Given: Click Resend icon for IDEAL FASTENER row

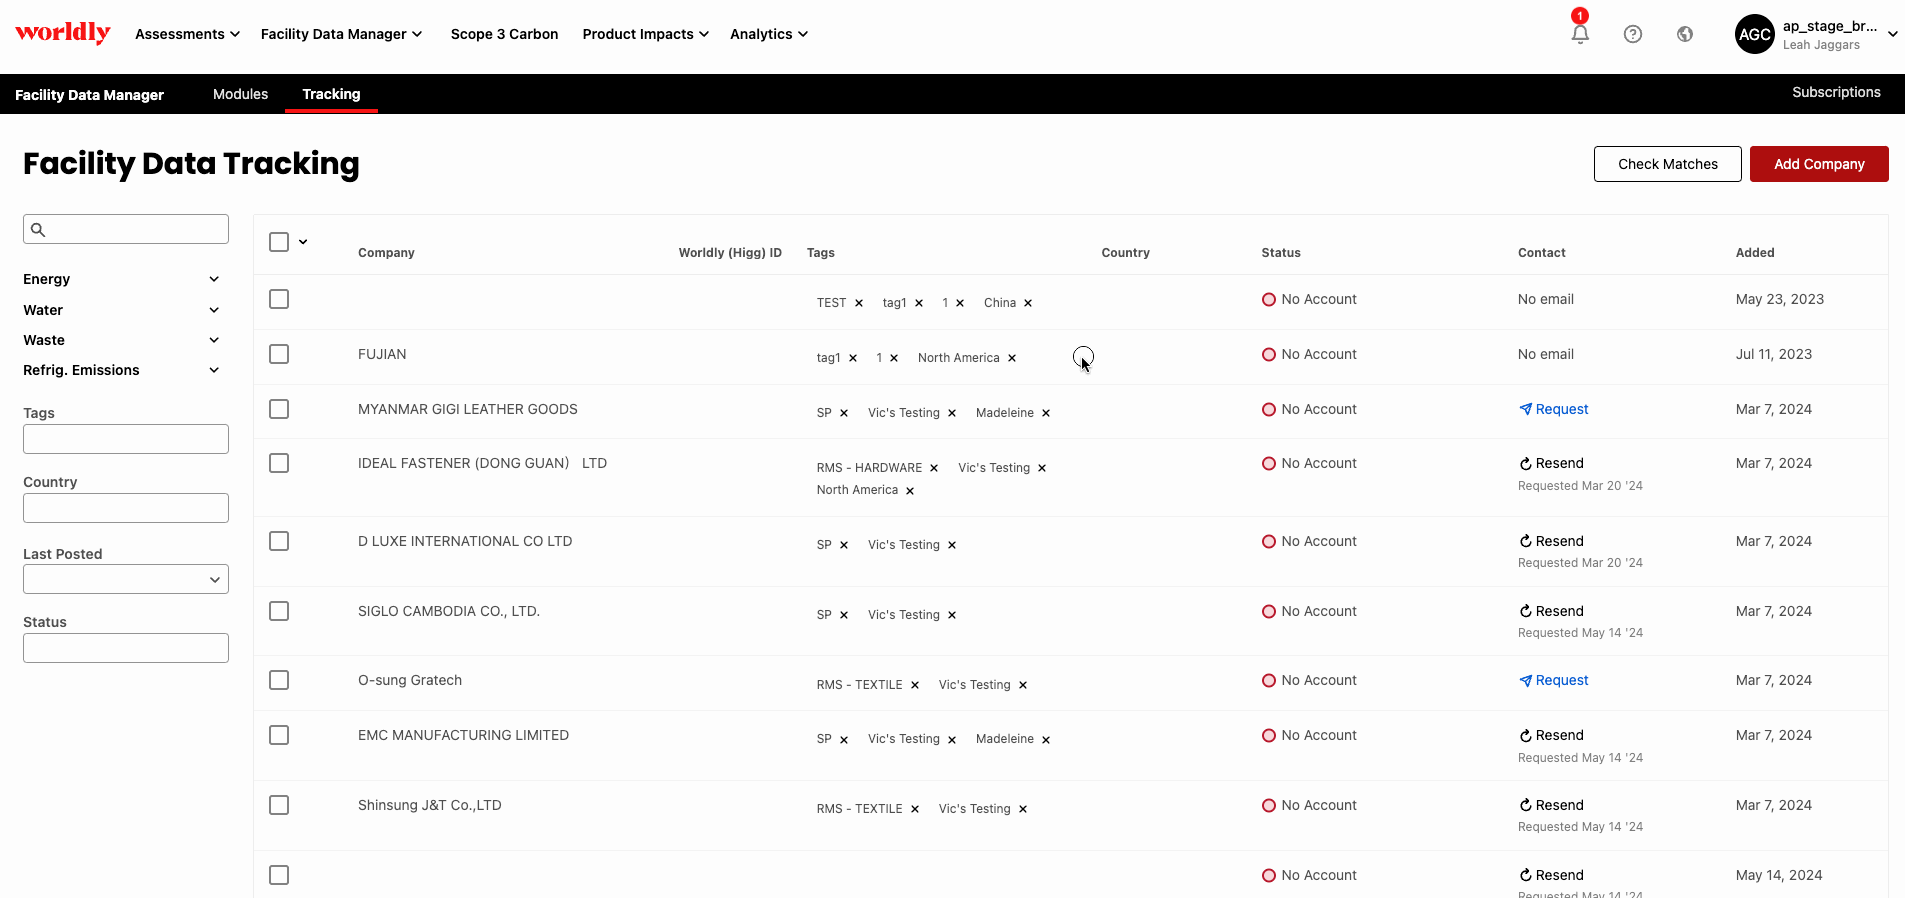Looking at the screenshot, I should point(1526,464).
